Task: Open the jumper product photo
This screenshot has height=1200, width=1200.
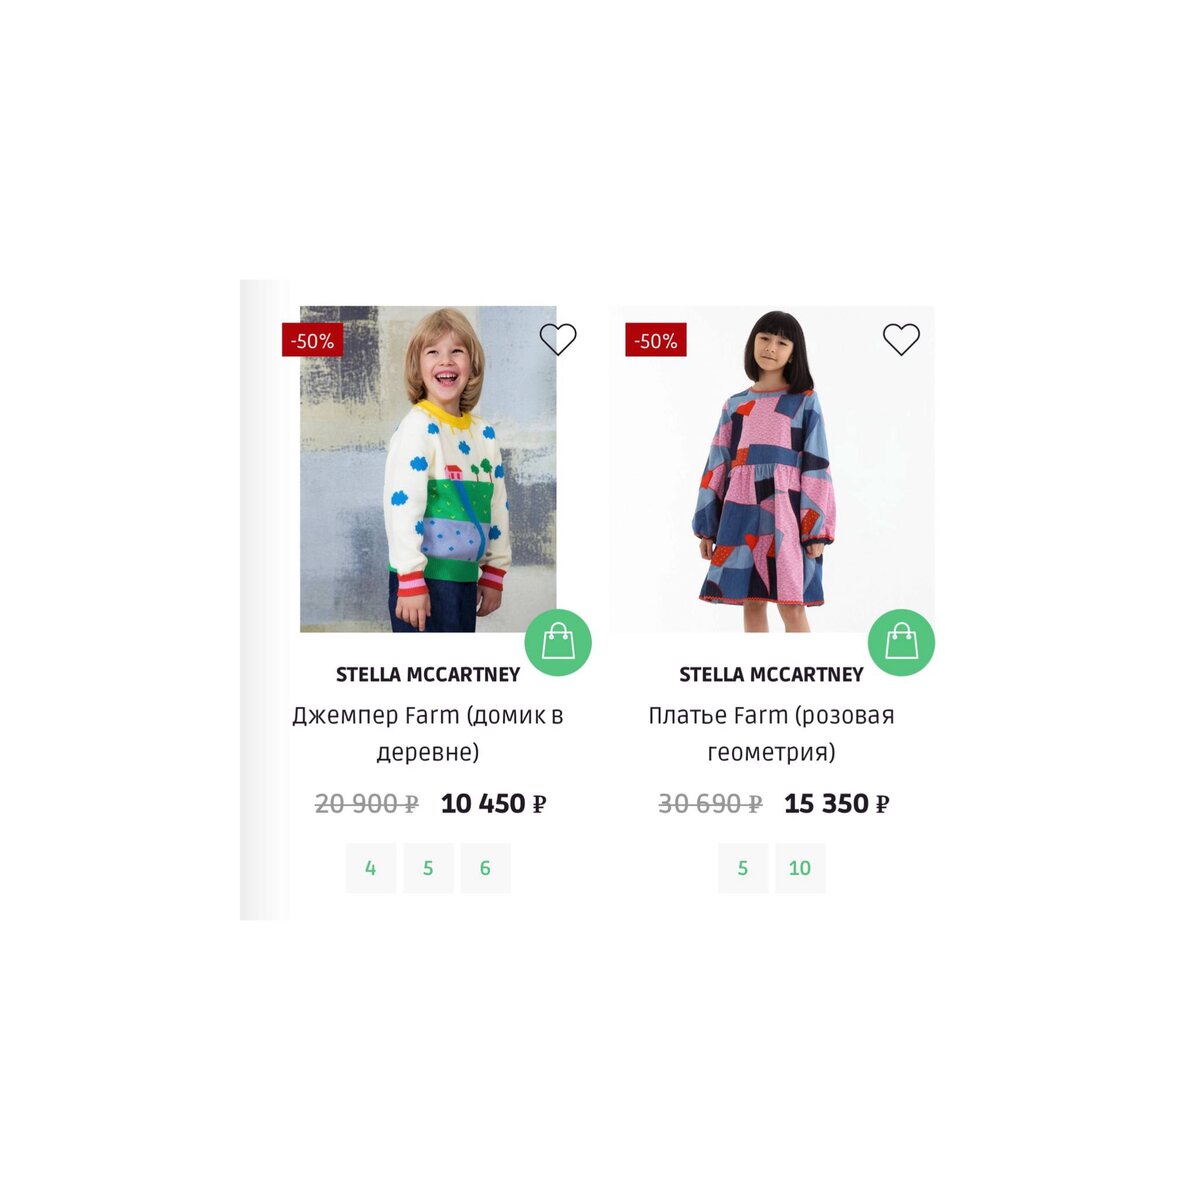Action: pyautogui.click(x=428, y=469)
